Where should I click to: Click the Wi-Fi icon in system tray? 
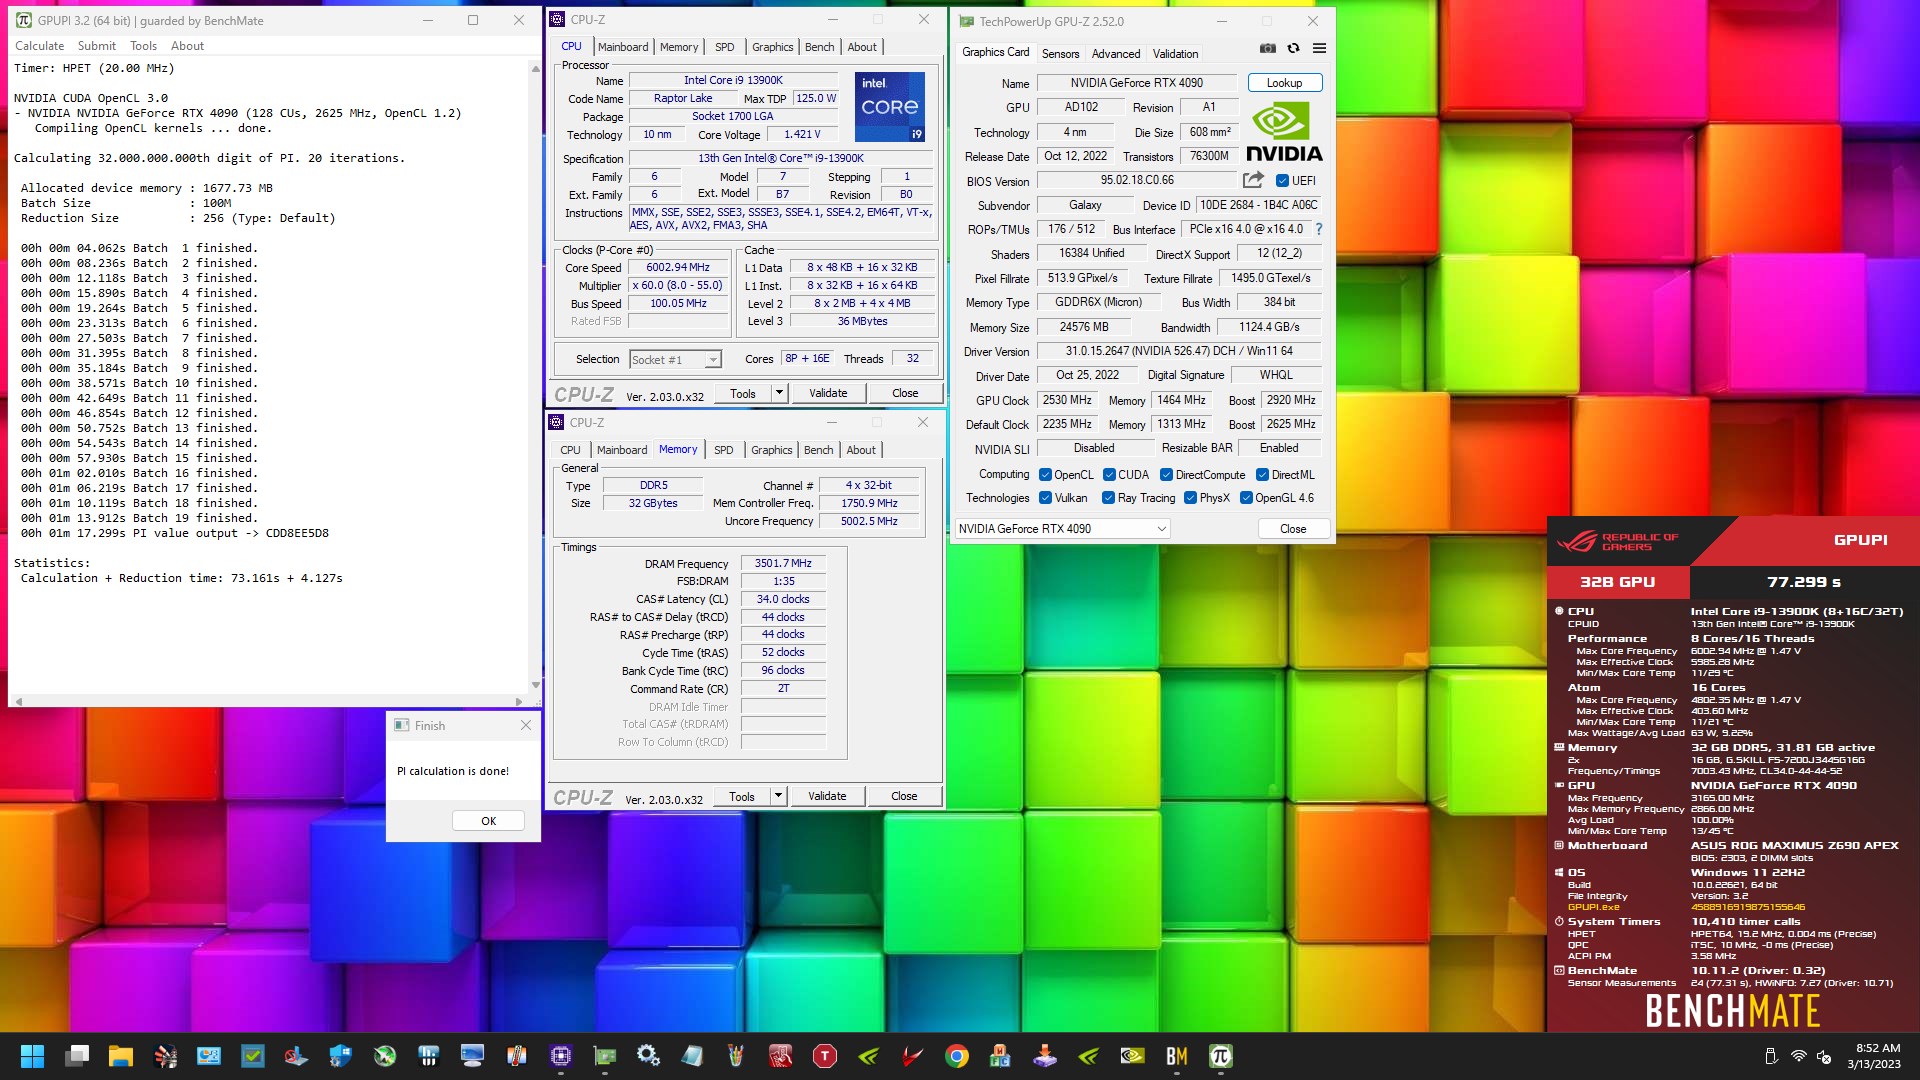(x=1798, y=1056)
